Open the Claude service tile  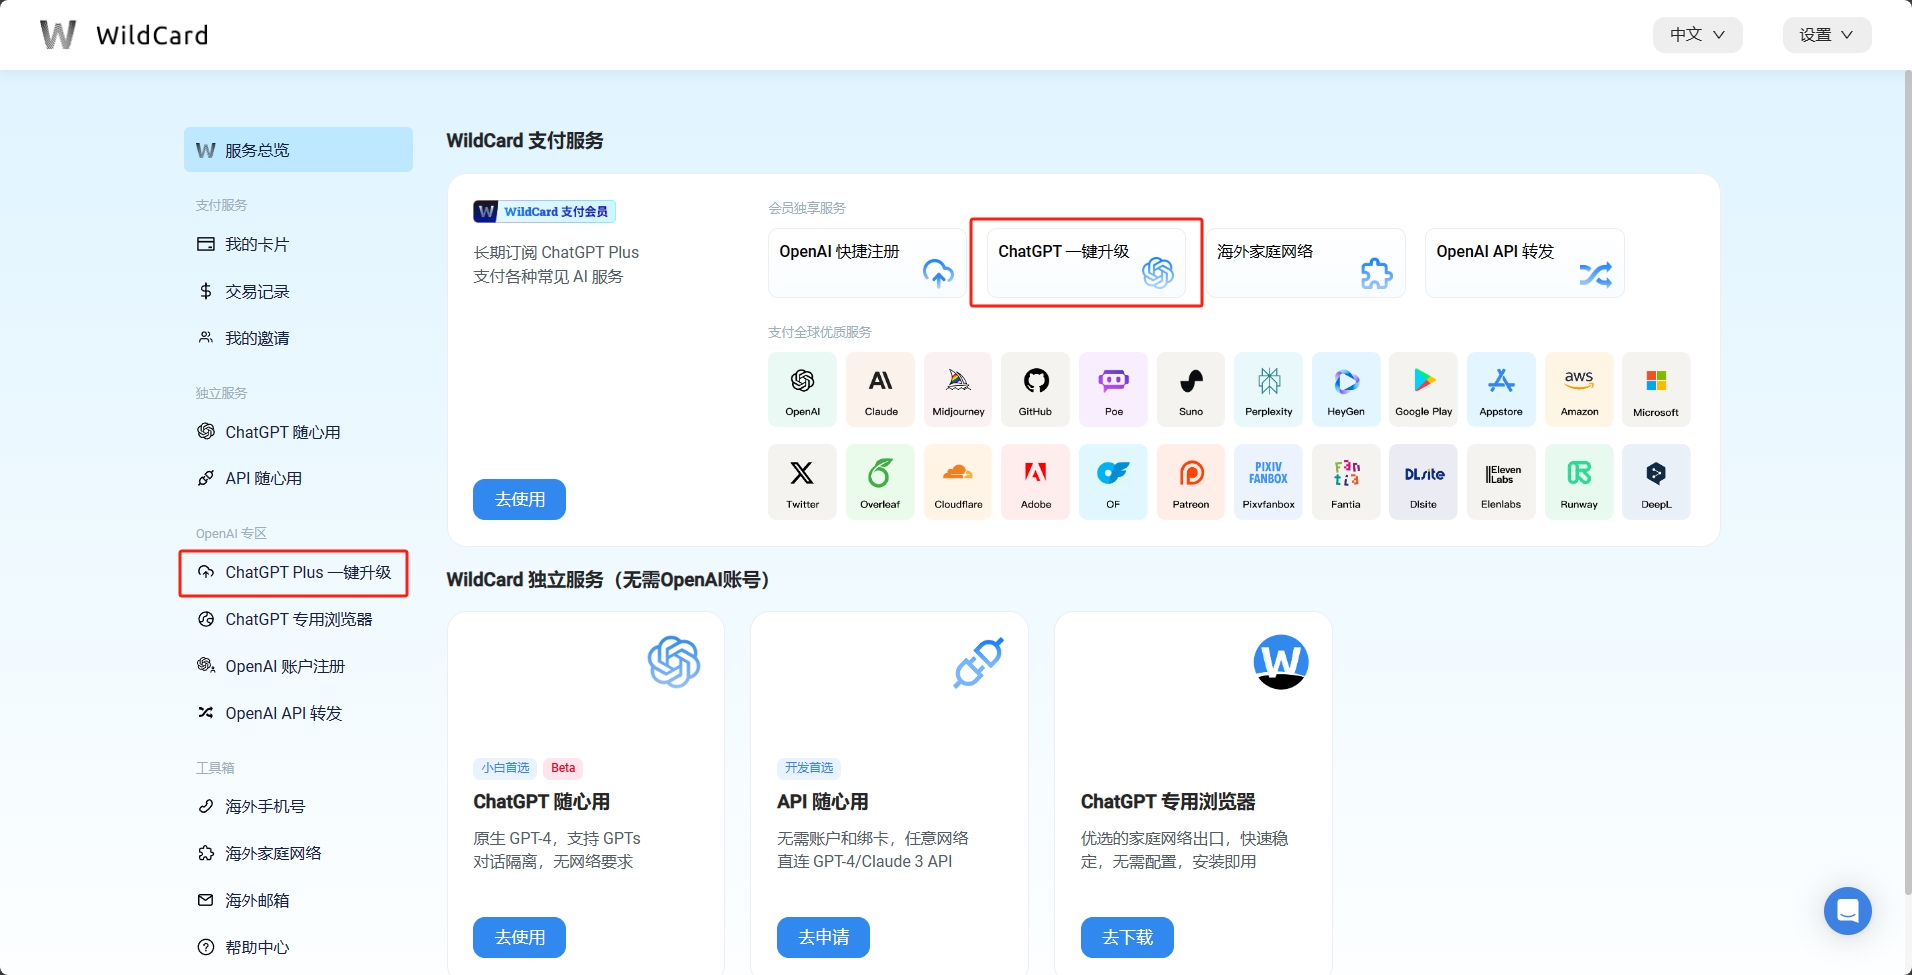[x=880, y=389]
